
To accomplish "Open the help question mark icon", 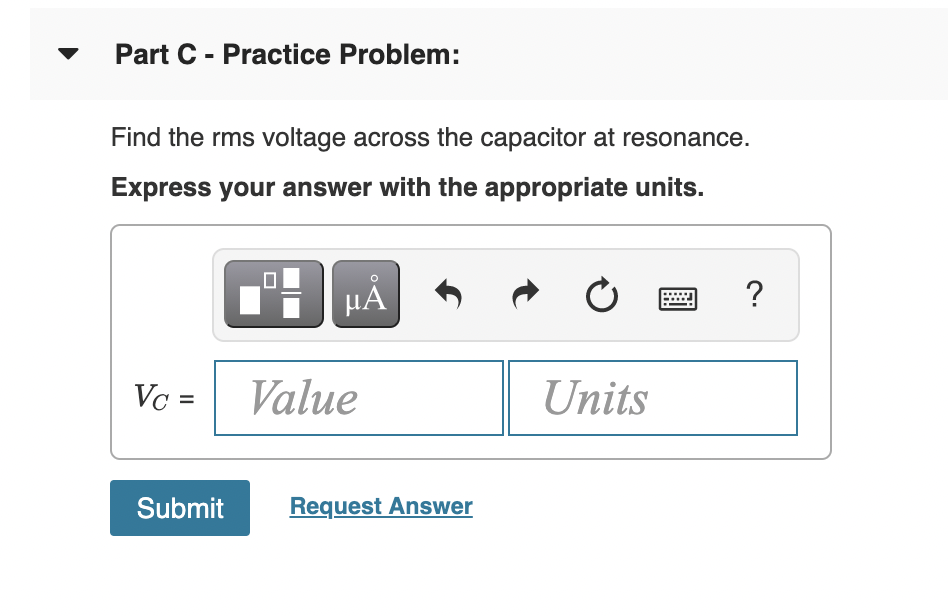I will [x=754, y=293].
